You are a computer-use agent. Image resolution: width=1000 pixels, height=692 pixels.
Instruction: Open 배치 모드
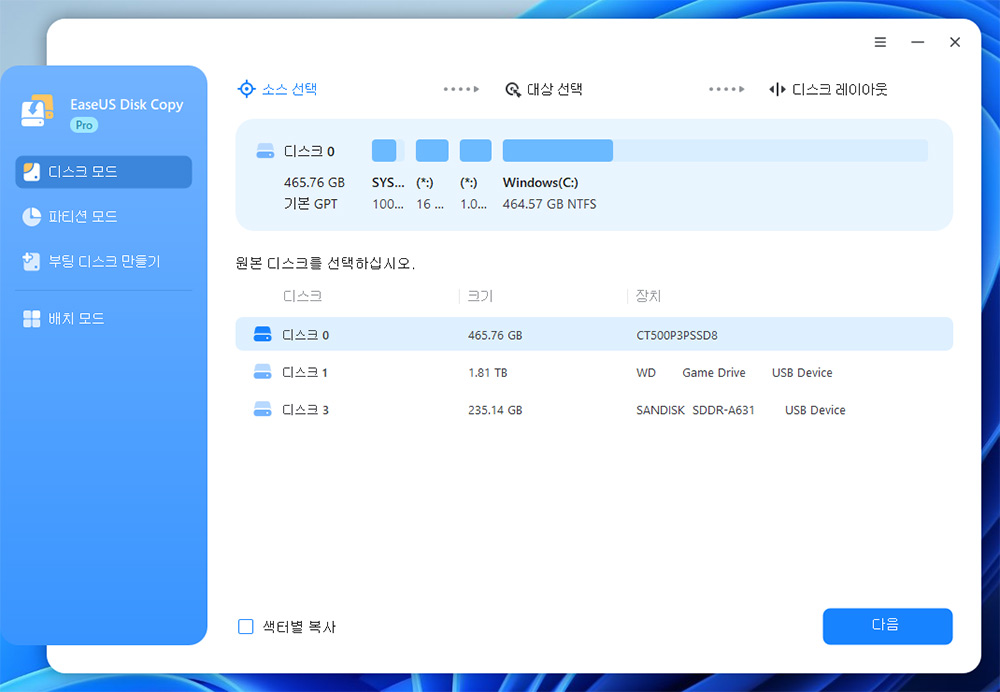pyautogui.click(x=103, y=319)
